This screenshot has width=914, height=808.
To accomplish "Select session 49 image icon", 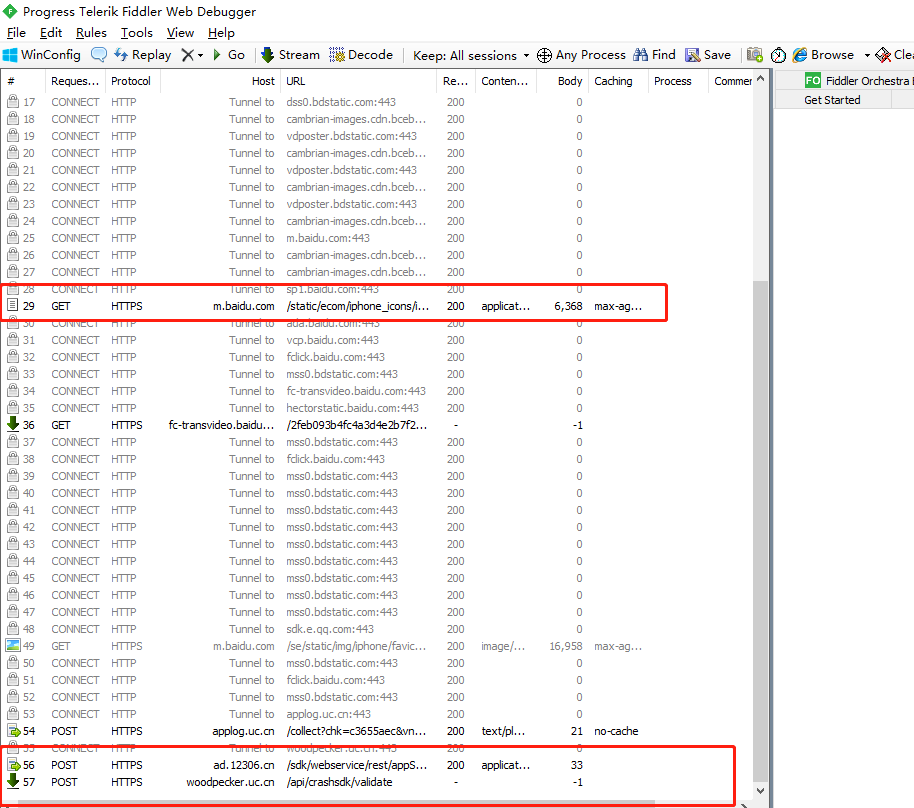I will click(x=13, y=645).
